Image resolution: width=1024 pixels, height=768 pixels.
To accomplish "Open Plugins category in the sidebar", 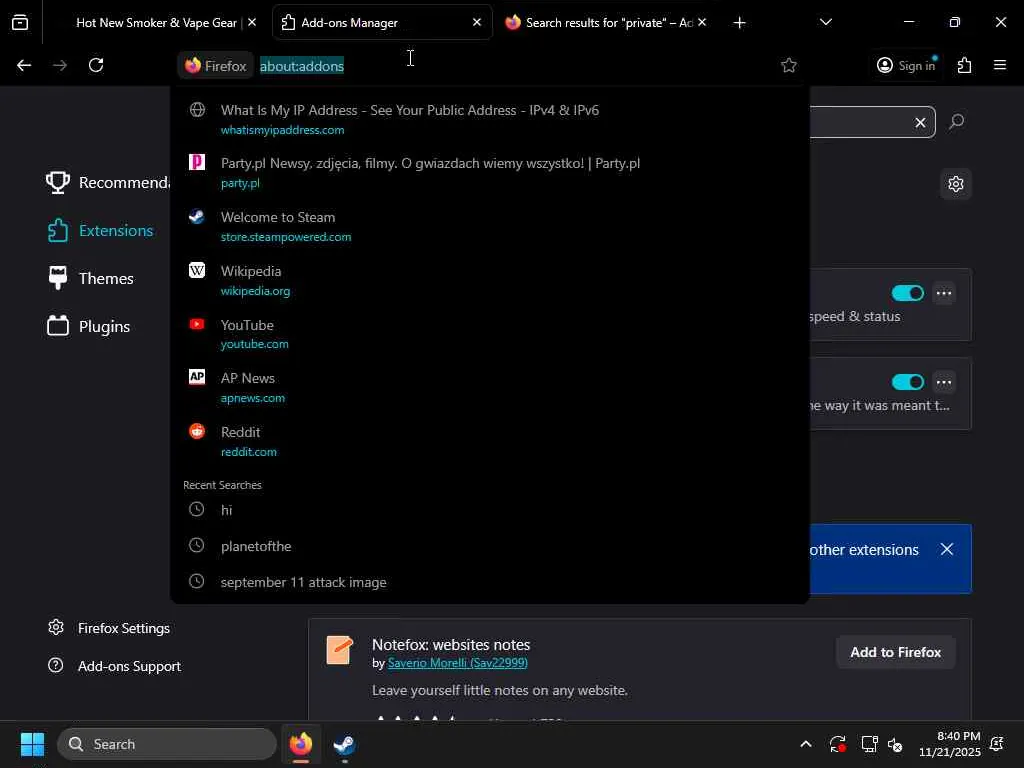I will 88,327.
